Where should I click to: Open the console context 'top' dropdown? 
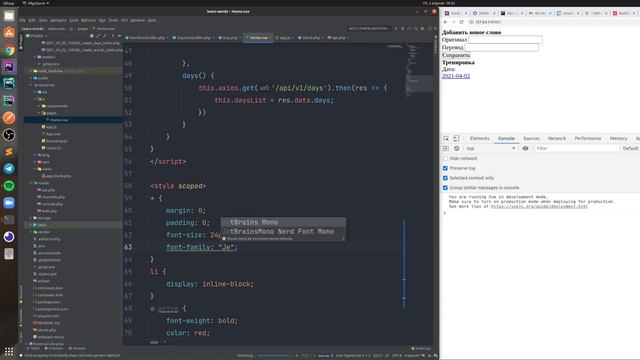coord(491,149)
